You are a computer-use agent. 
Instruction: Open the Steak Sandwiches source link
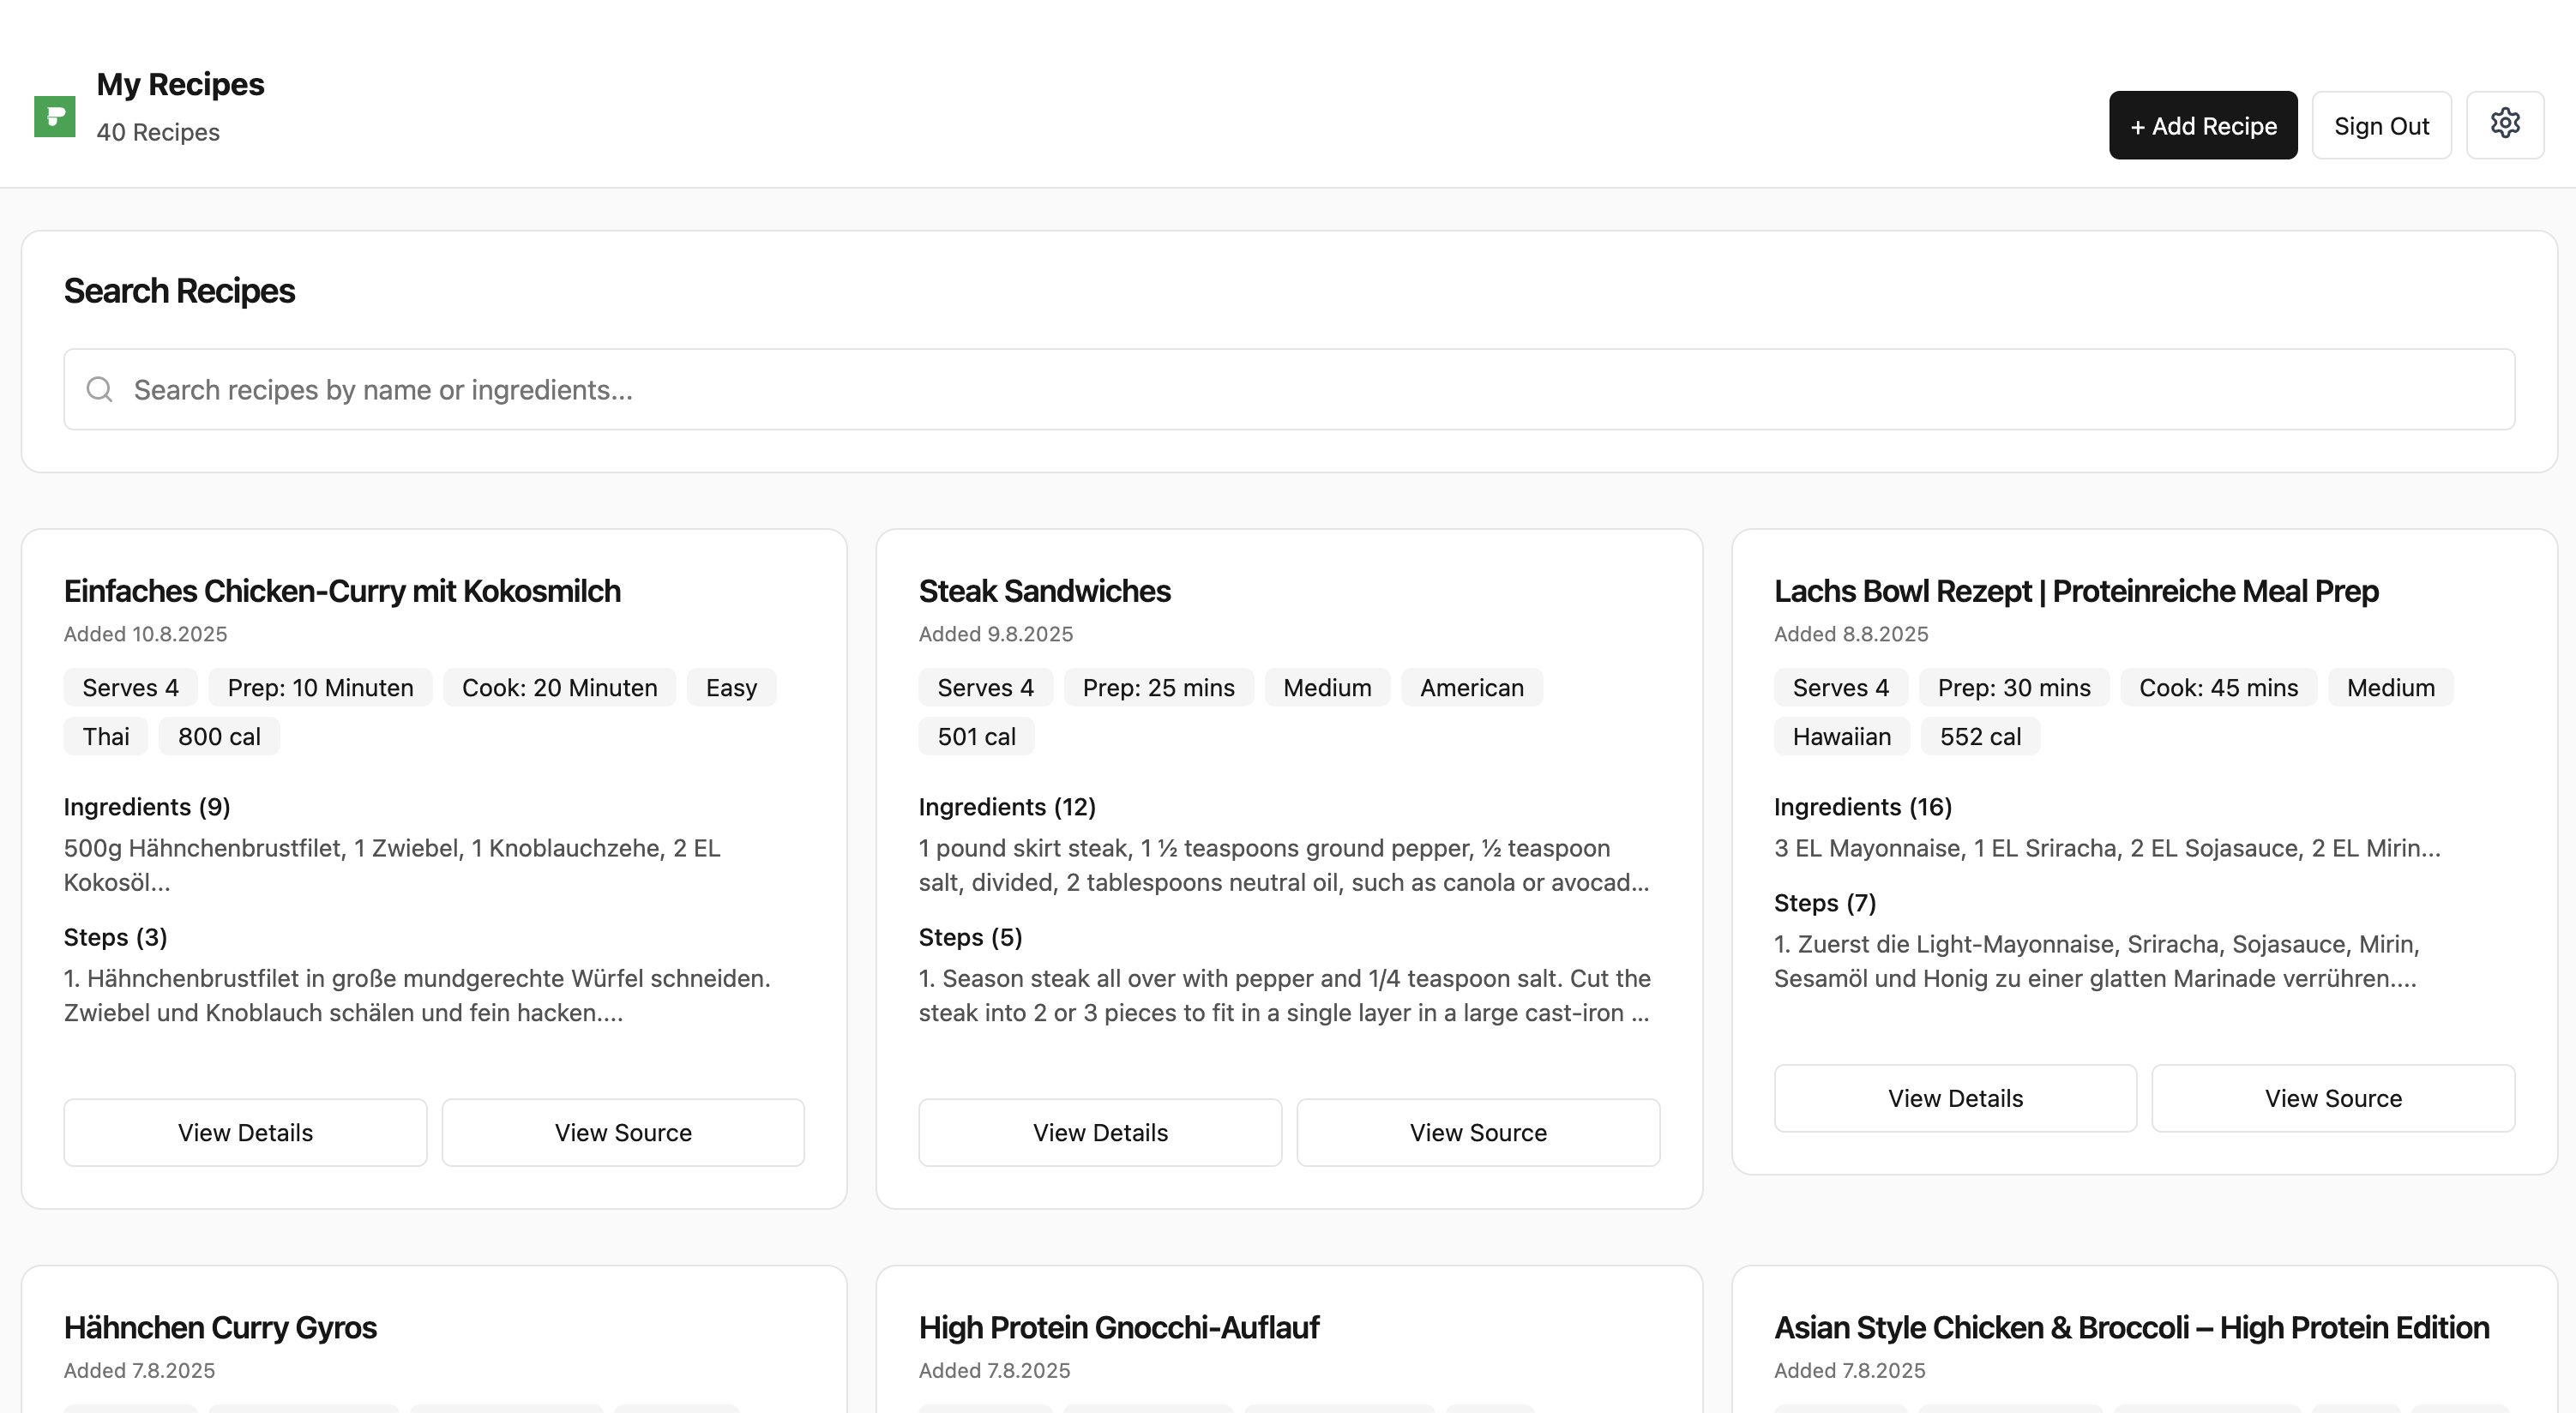[x=1477, y=1132]
